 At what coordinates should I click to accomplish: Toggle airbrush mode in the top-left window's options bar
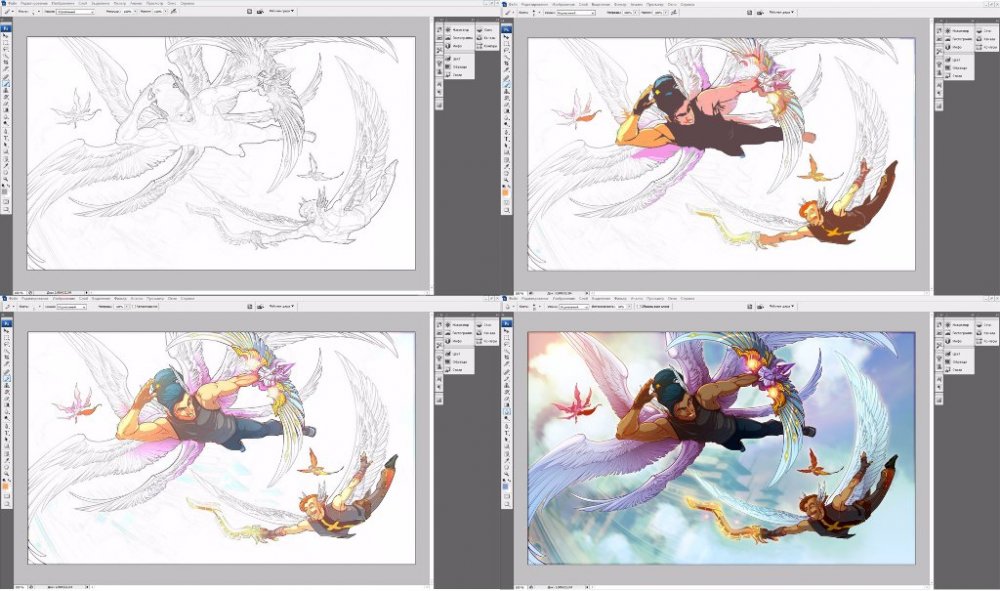coord(171,12)
